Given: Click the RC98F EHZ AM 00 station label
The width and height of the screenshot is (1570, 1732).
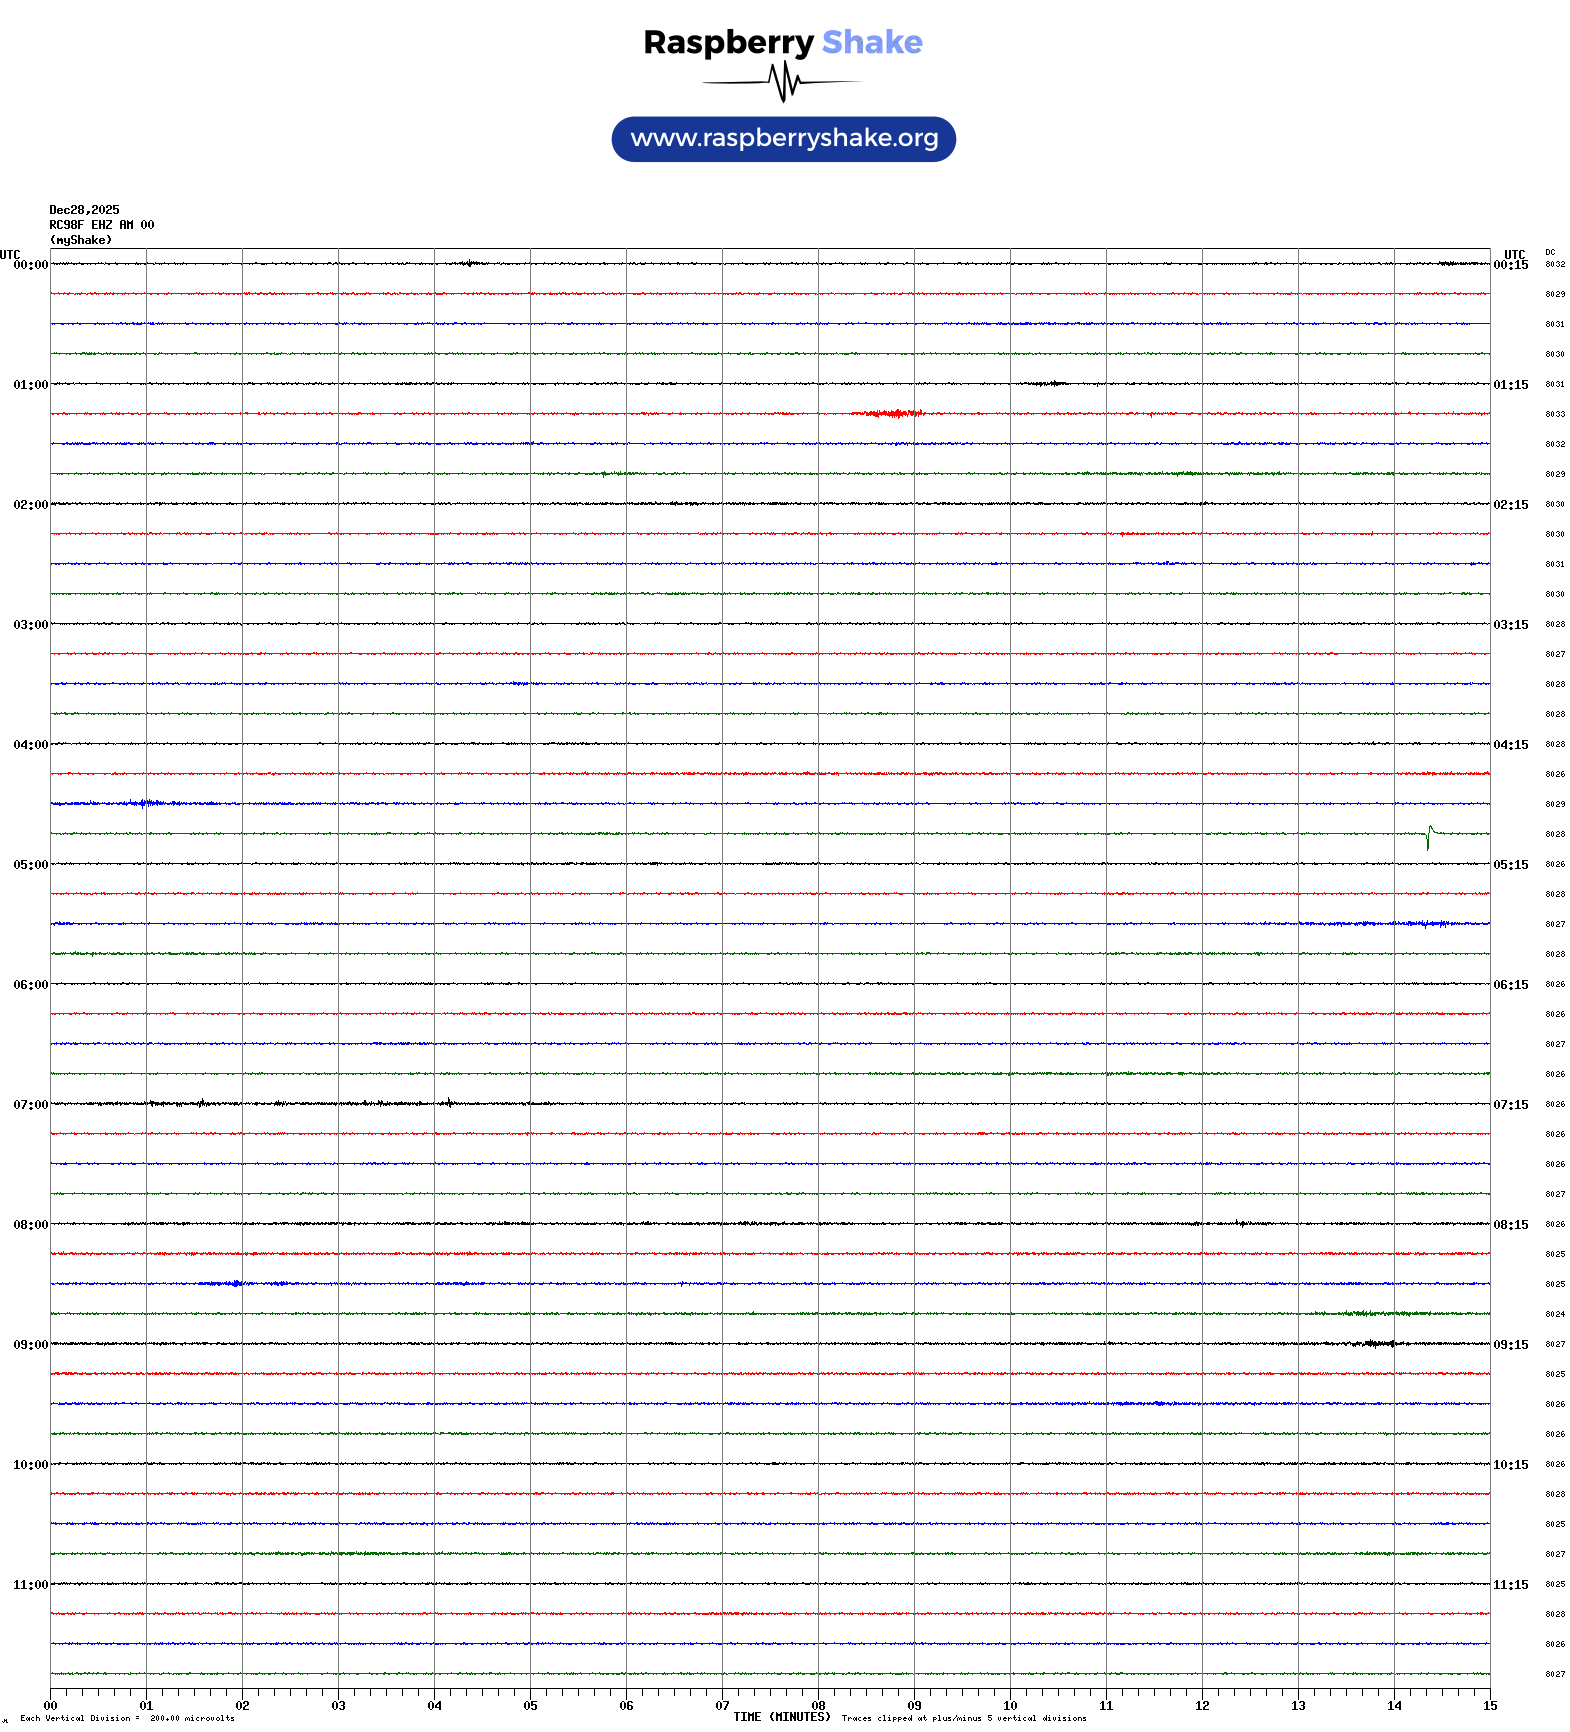Looking at the screenshot, I should click(x=102, y=225).
